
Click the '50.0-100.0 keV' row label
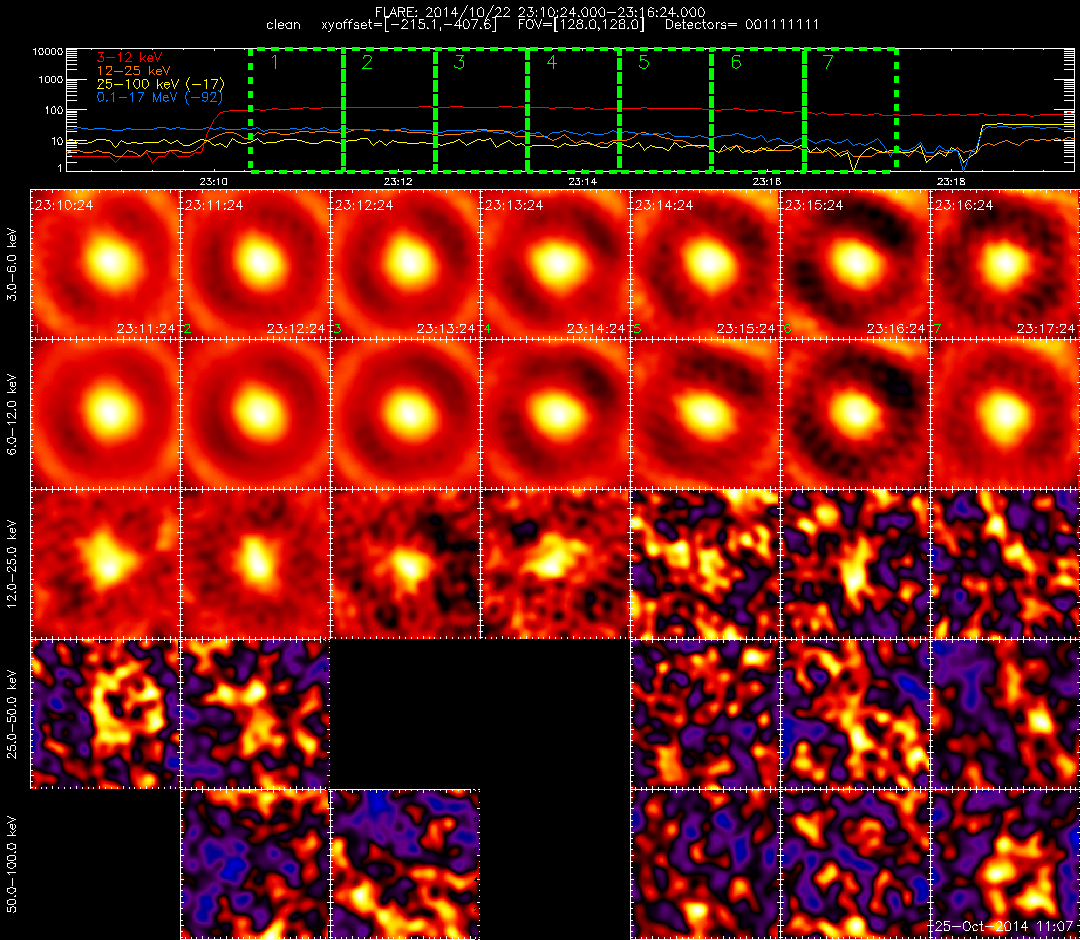pos(12,865)
